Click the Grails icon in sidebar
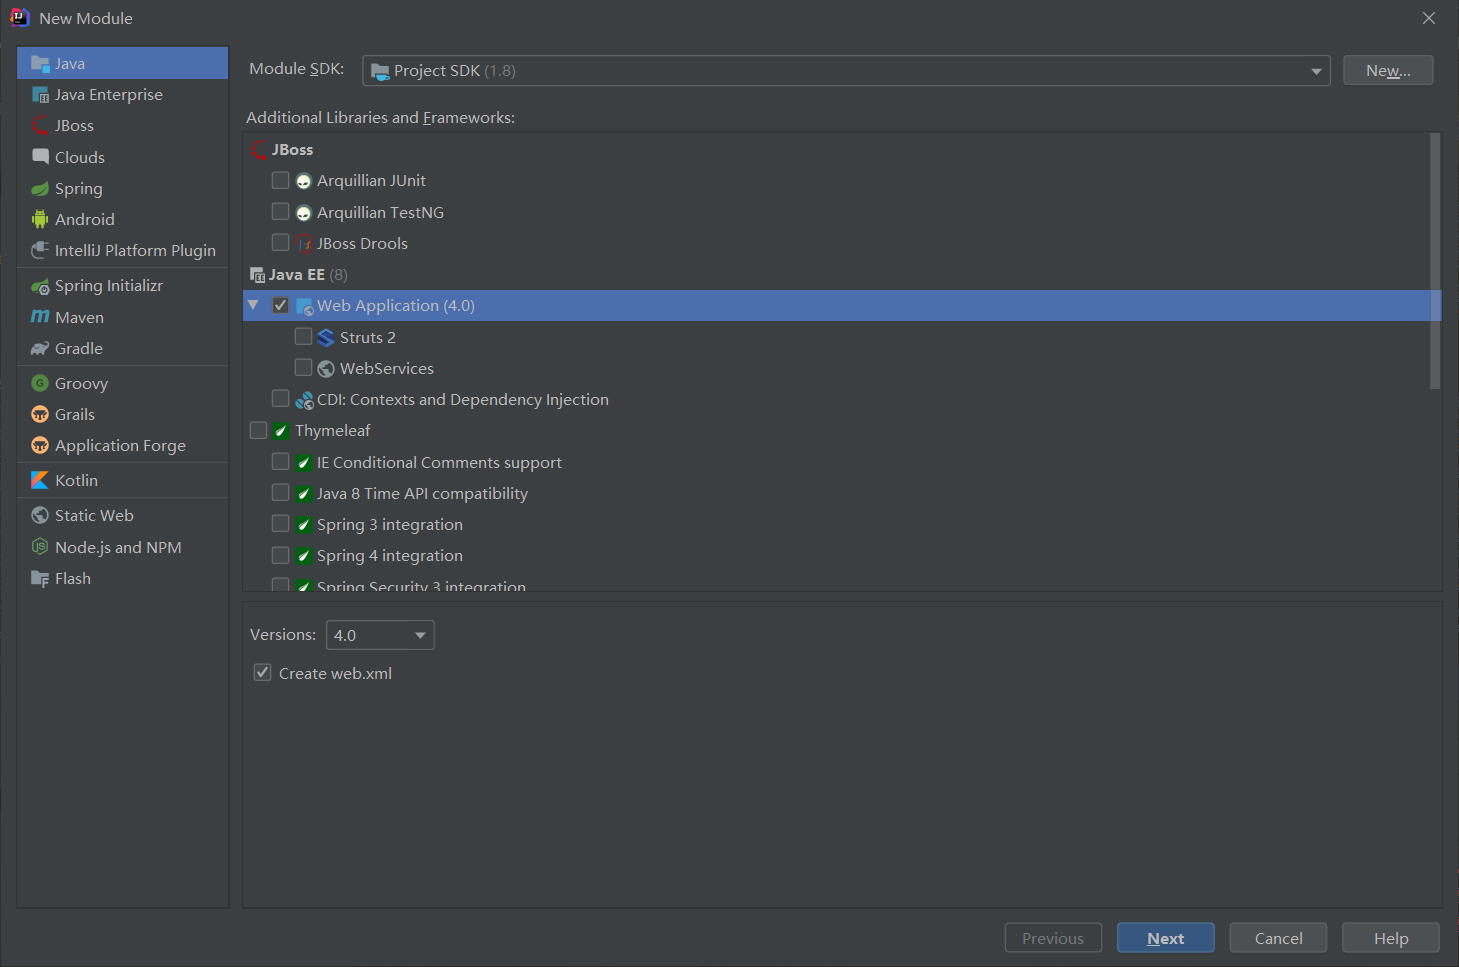 click(40, 414)
